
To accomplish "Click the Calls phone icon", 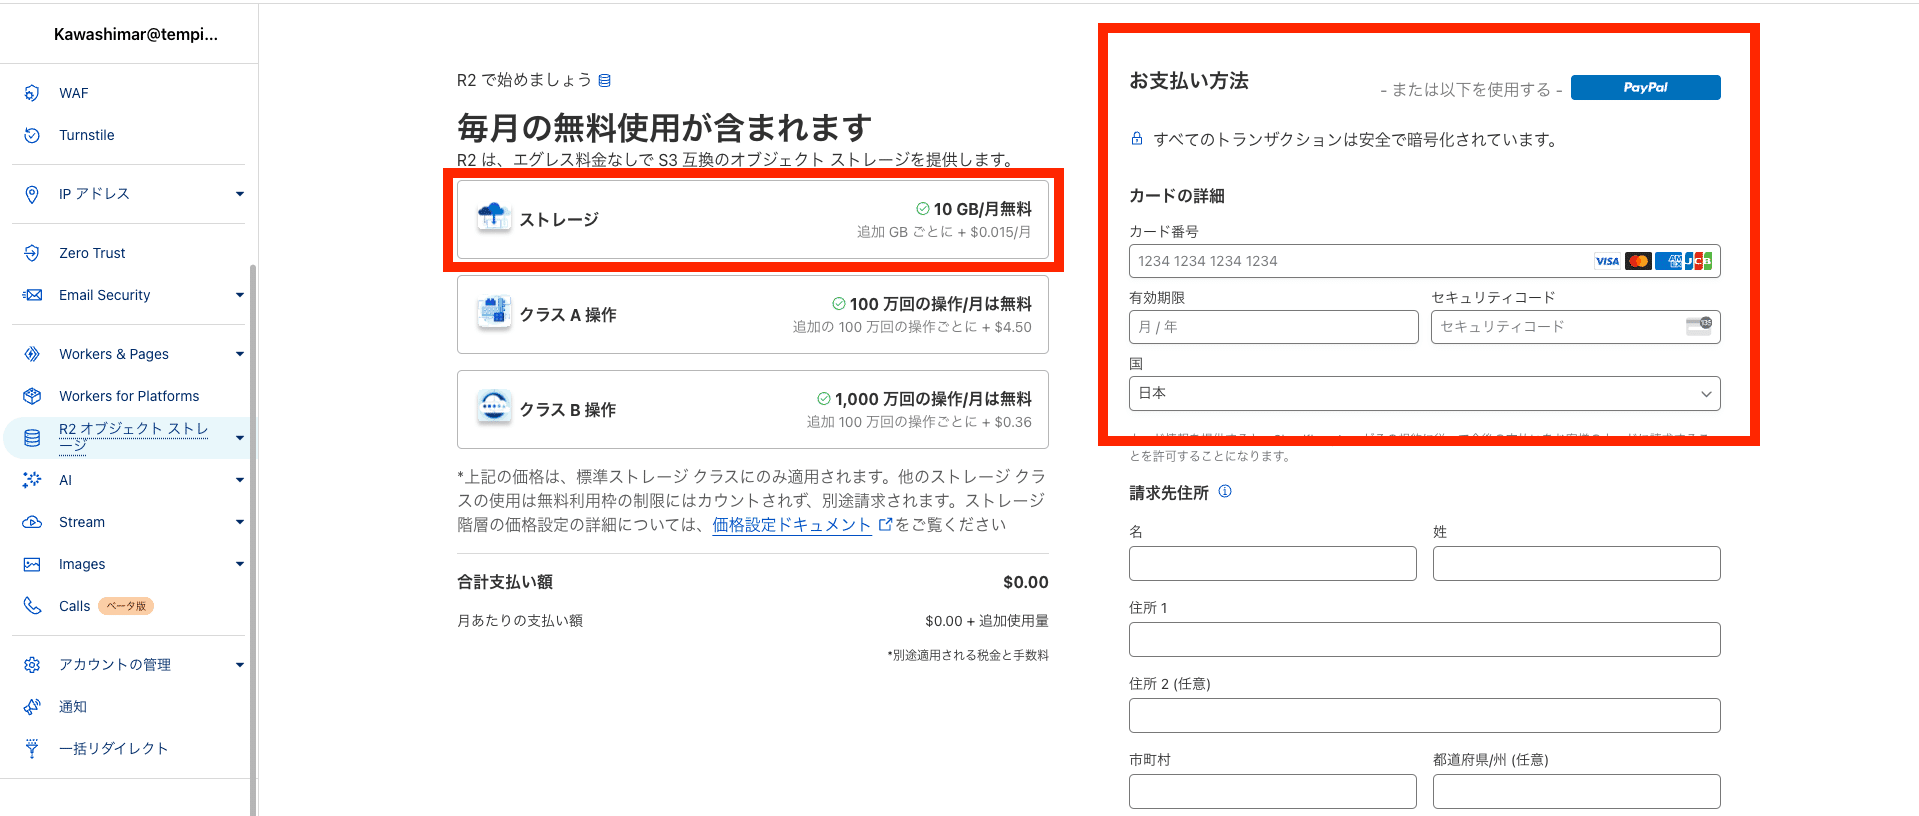I will click(32, 606).
